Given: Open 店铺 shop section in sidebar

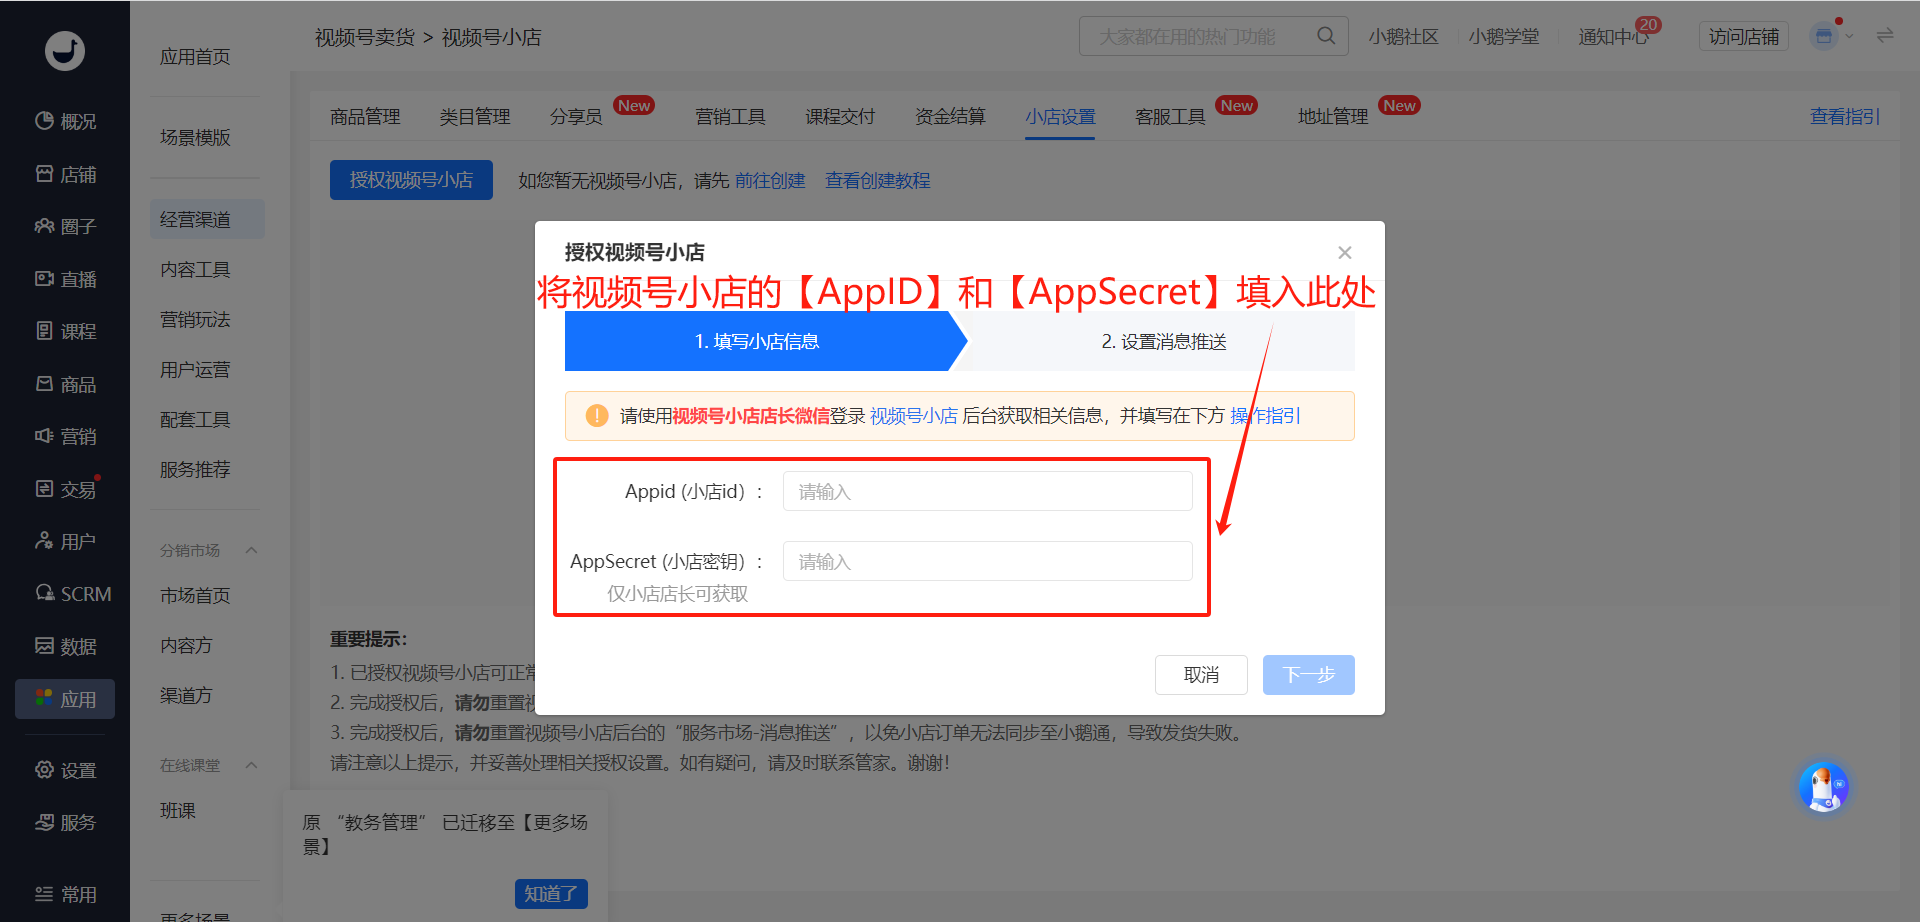Looking at the screenshot, I should point(65,174).
